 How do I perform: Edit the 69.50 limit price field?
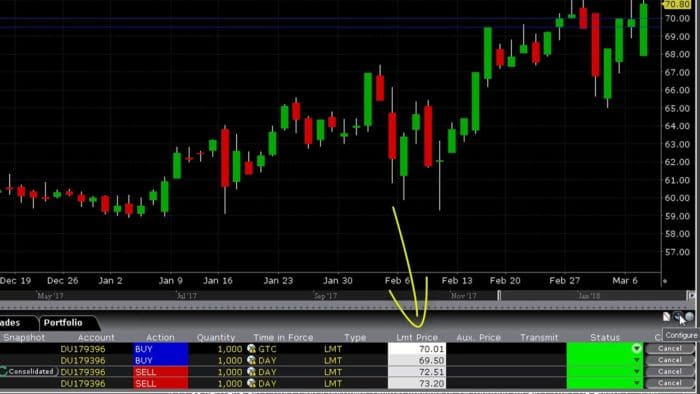(x=417, y=360)
